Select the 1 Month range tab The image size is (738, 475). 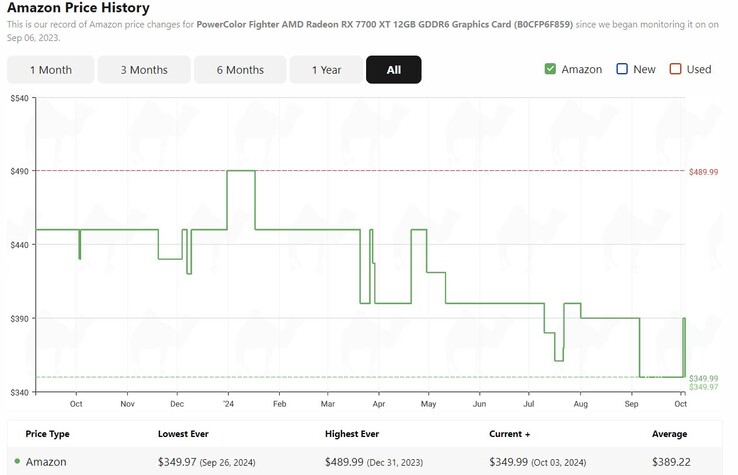(51, 70)
